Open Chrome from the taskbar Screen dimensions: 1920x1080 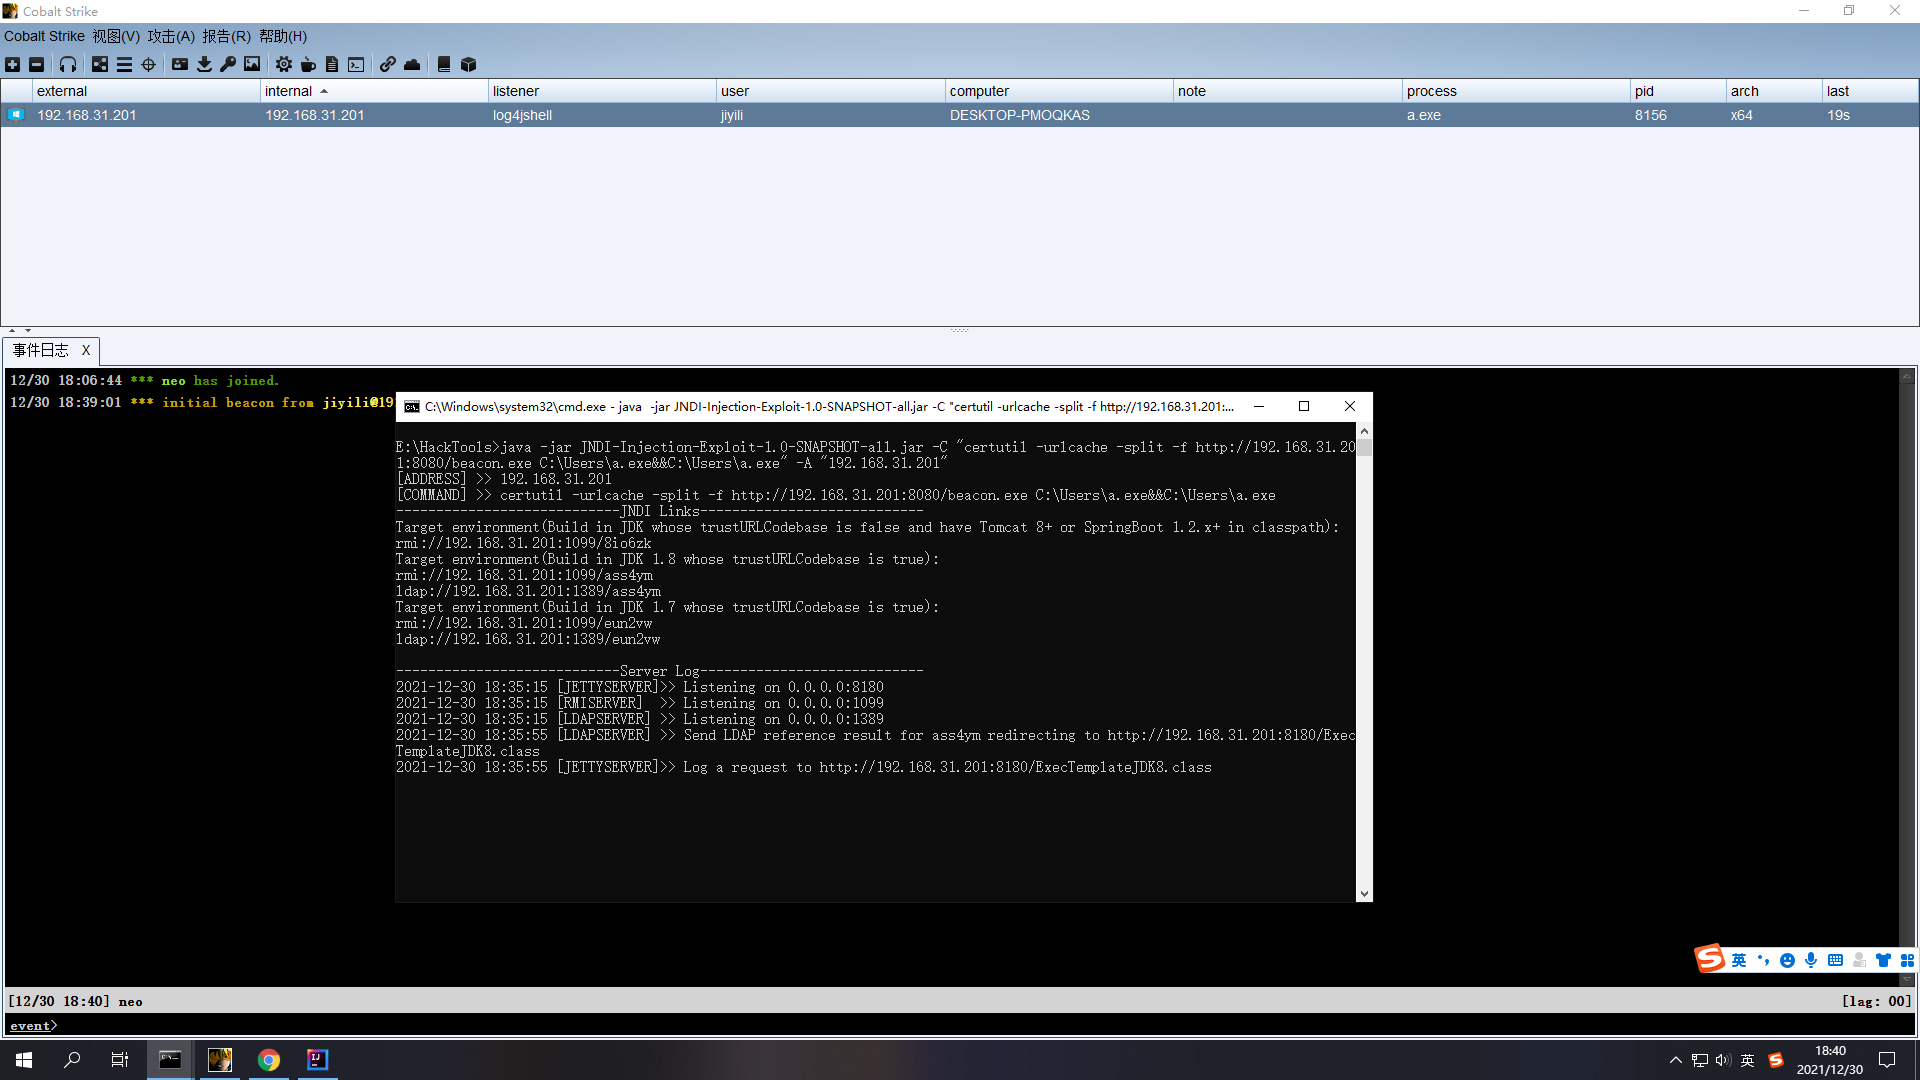pos(268,1060)
